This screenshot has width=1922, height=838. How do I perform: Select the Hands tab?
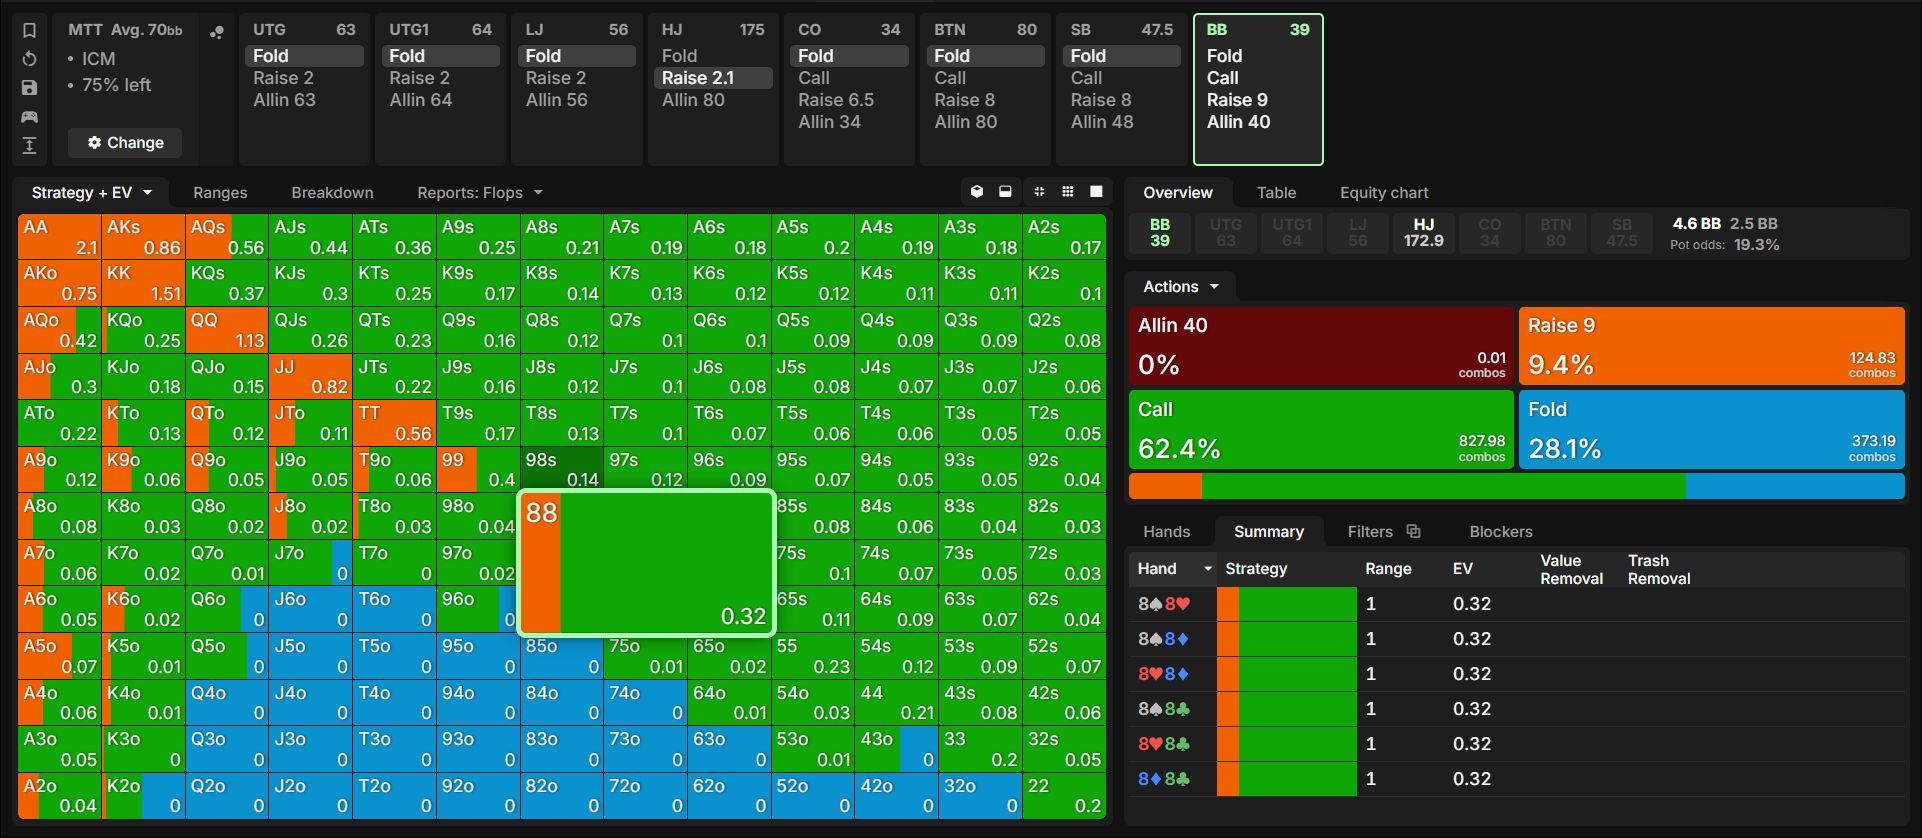point(1166,532)
